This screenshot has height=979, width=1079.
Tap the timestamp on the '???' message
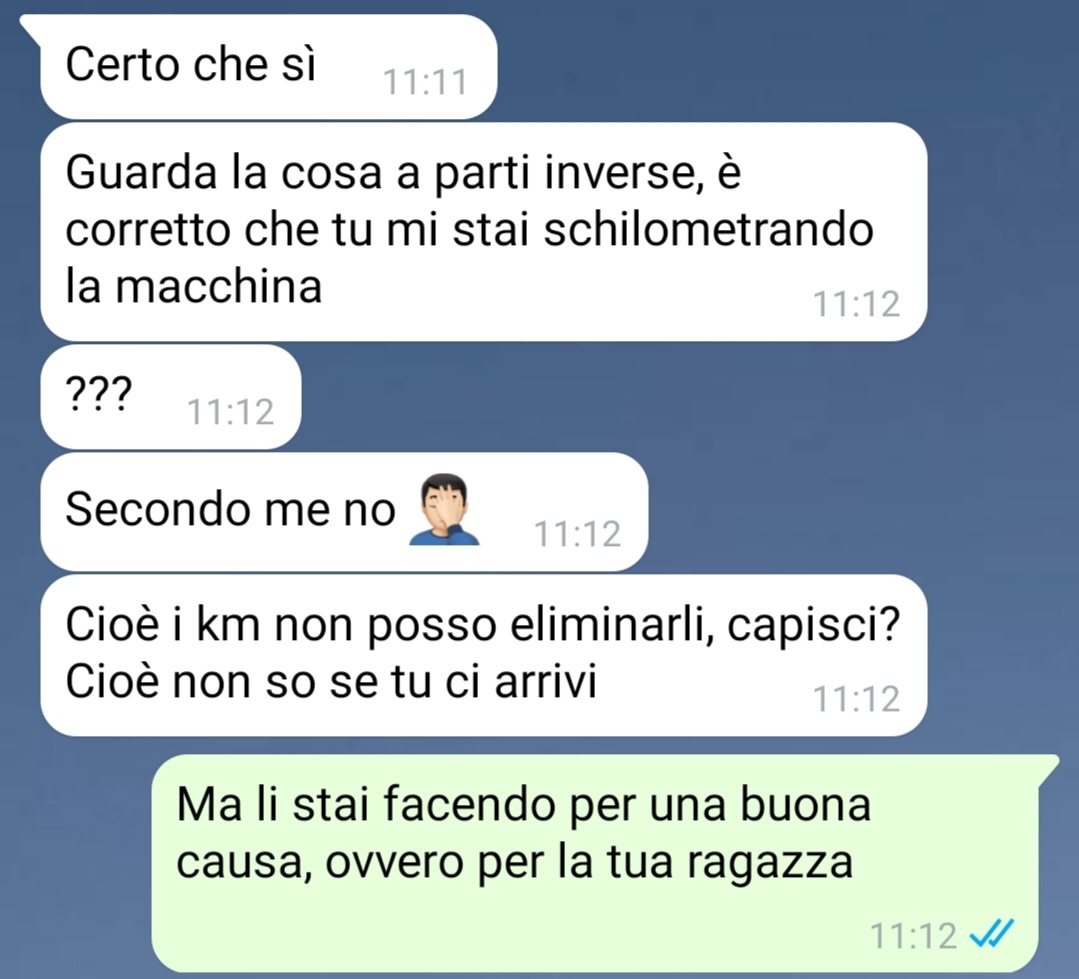click(x=231, y=411)
